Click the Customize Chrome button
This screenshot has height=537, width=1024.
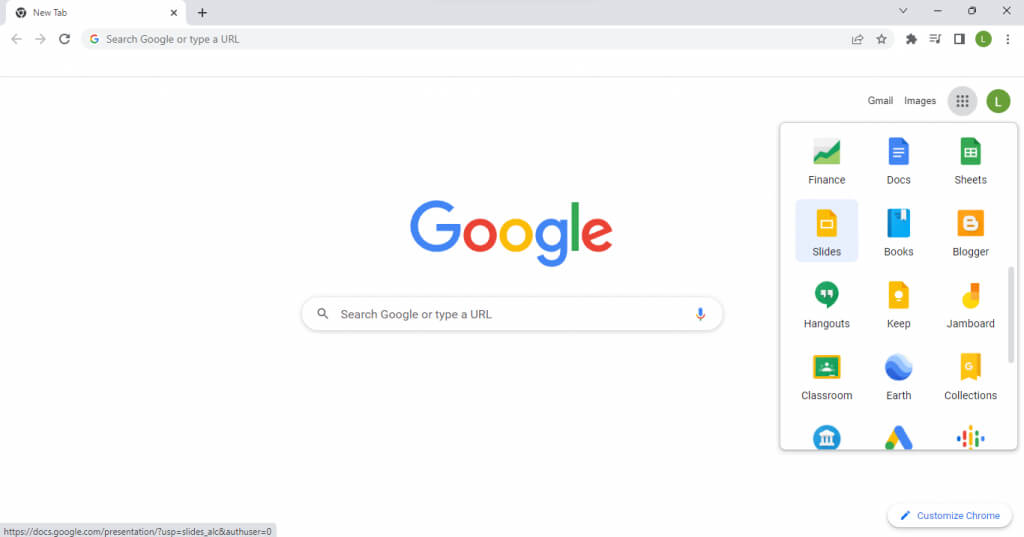950,515
